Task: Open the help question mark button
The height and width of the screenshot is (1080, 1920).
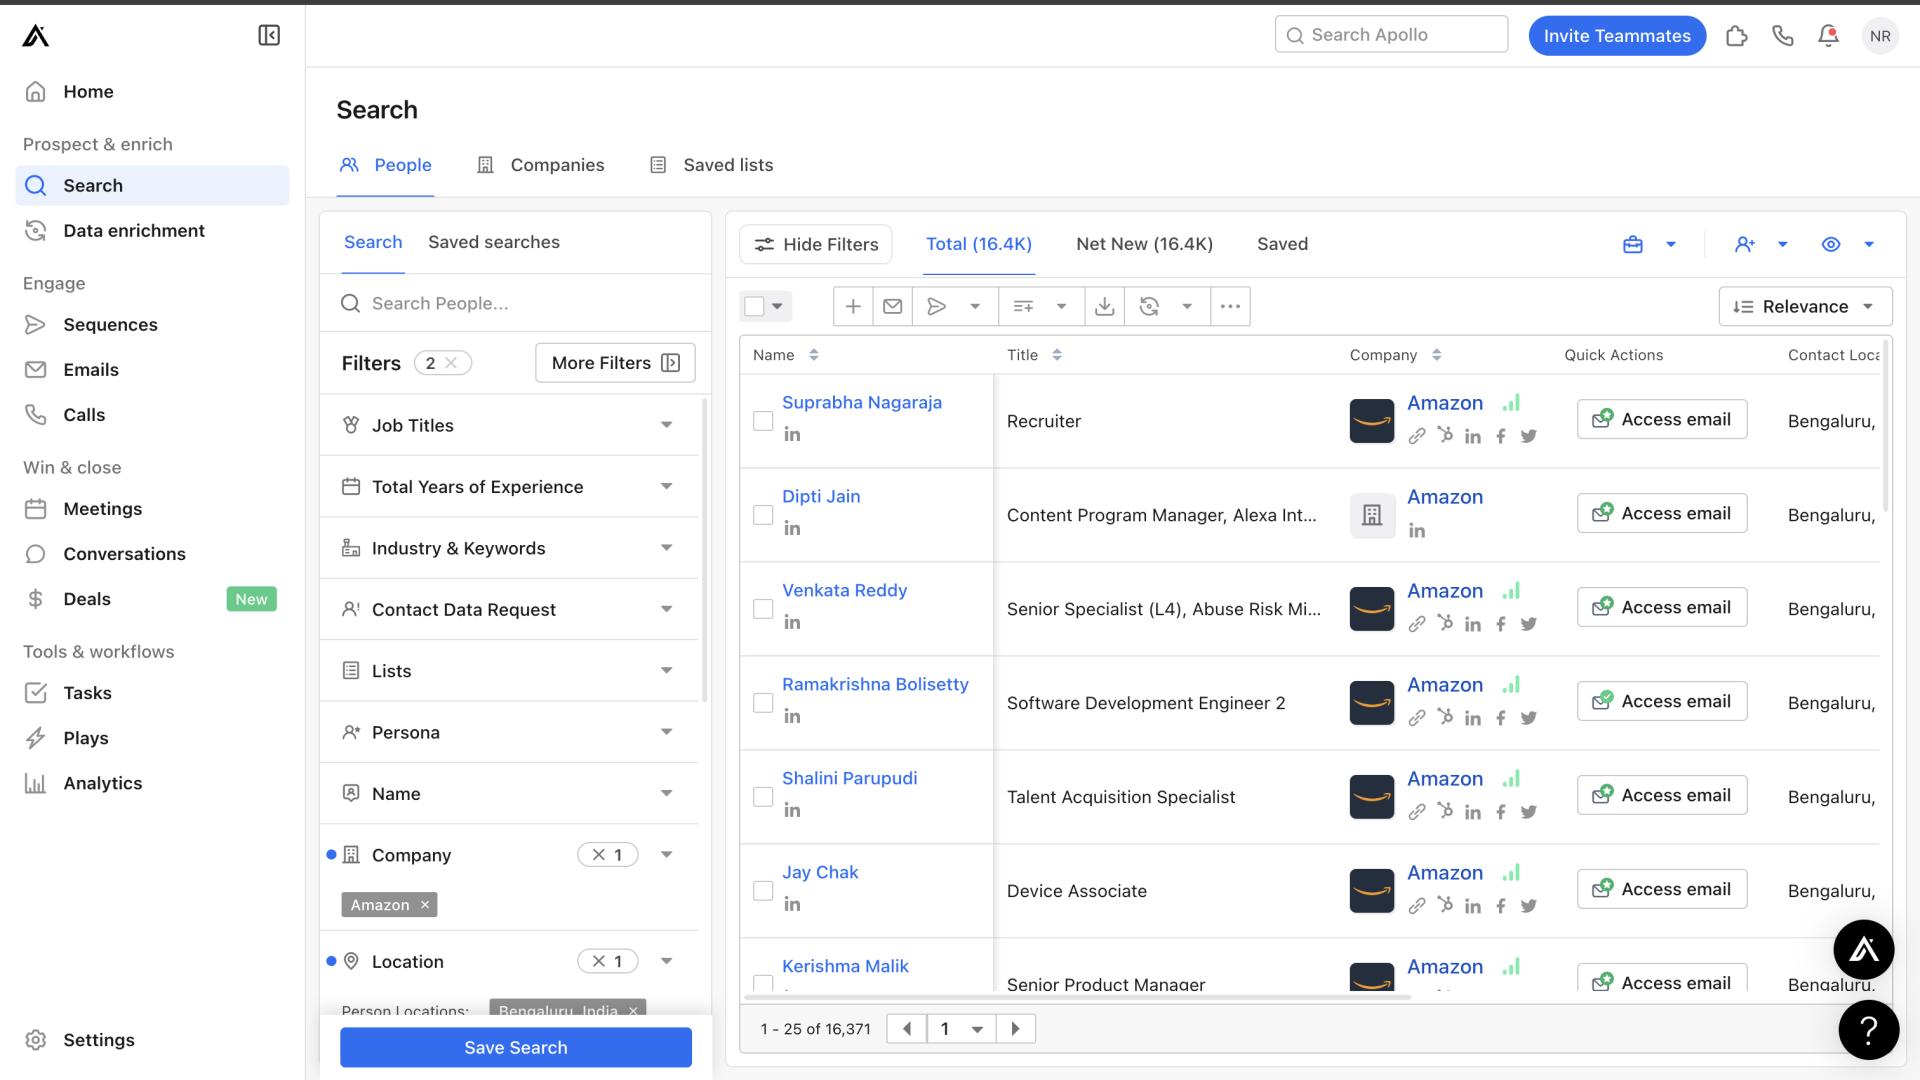Action: tap(1868, 1030)
